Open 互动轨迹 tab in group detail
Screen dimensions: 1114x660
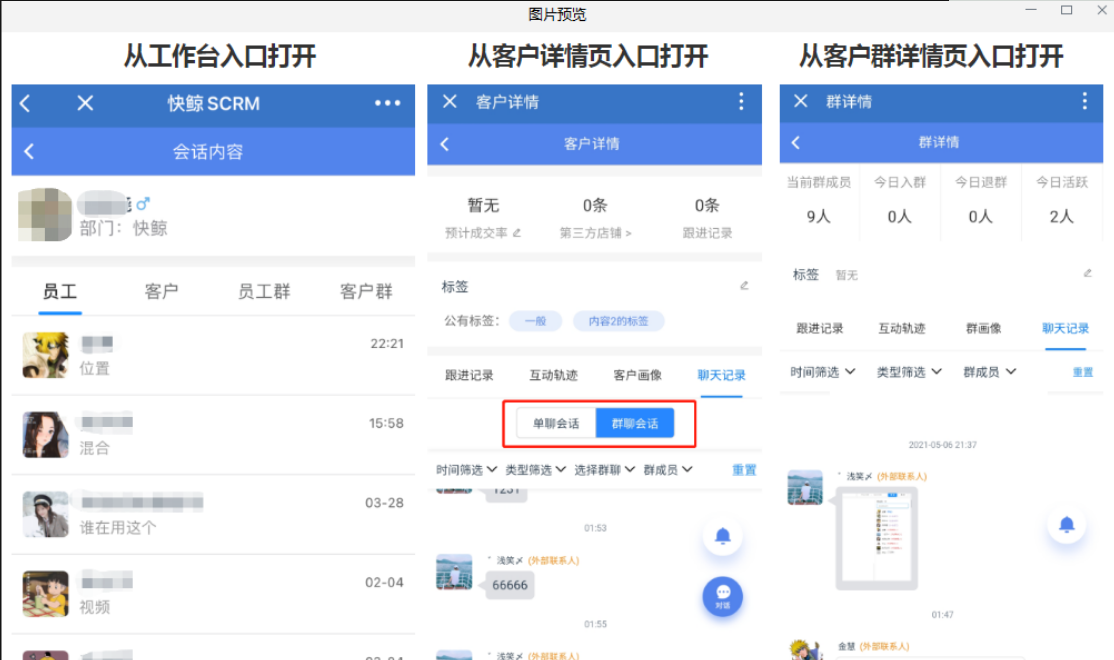click(x=902, y=328)
